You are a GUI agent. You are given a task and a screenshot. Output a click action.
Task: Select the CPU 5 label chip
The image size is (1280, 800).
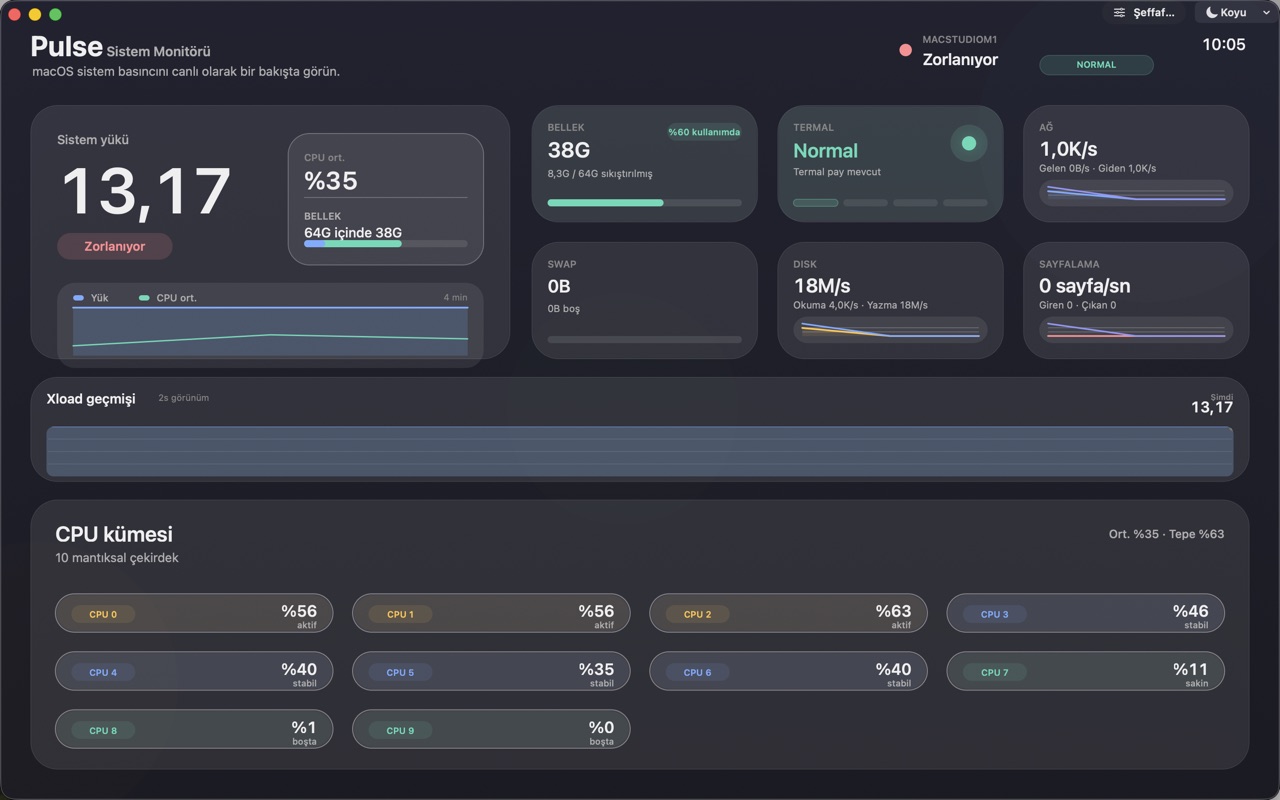click(400, 672)
